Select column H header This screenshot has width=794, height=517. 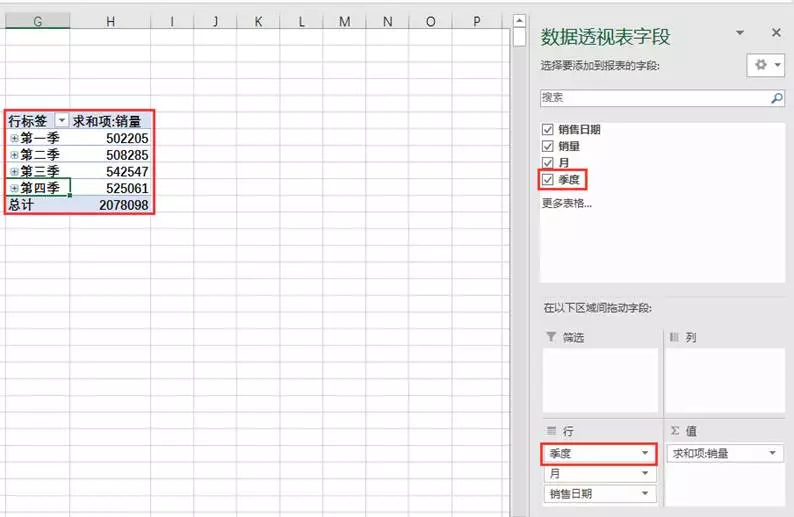click(110, 21)
